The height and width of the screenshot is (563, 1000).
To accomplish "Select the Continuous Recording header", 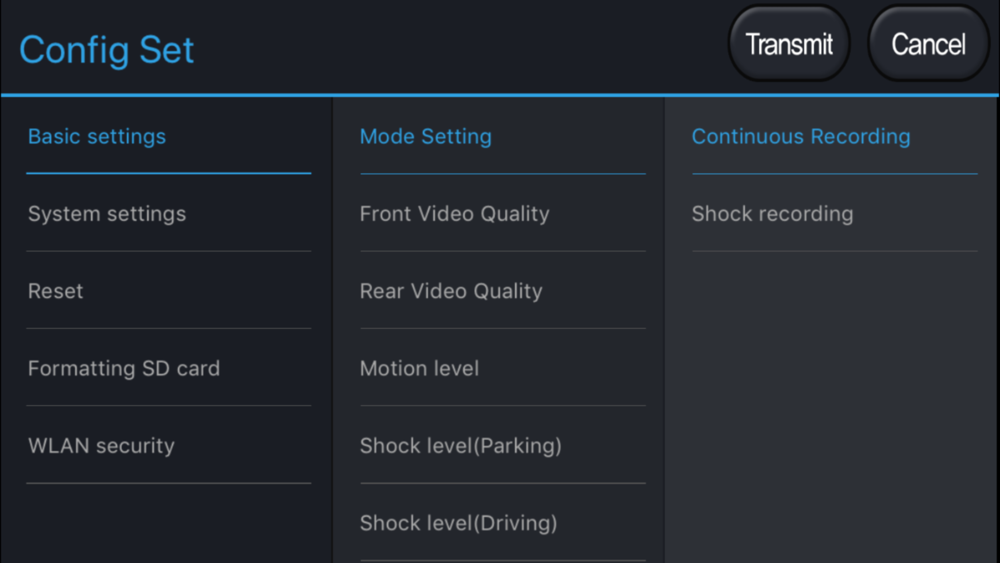I will pos(800,137).
